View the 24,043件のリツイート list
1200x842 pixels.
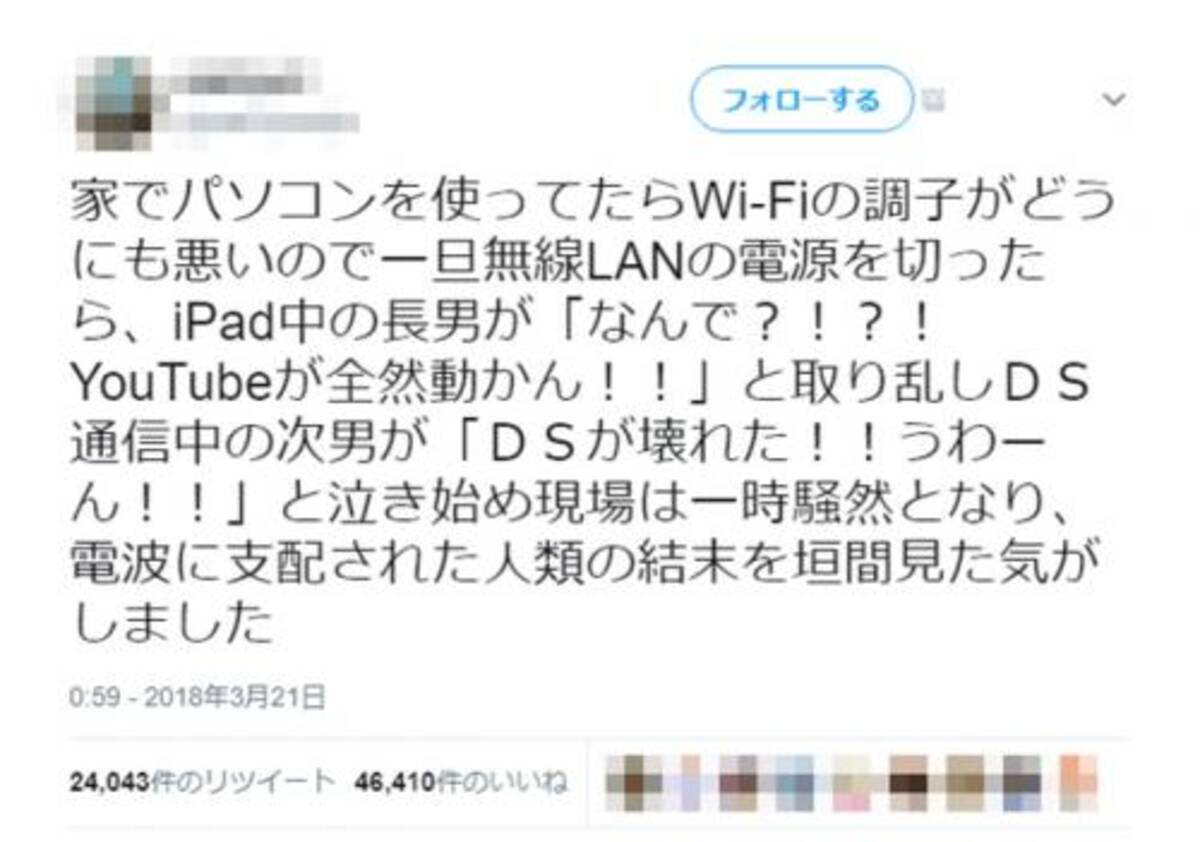[x=202, y=781]
